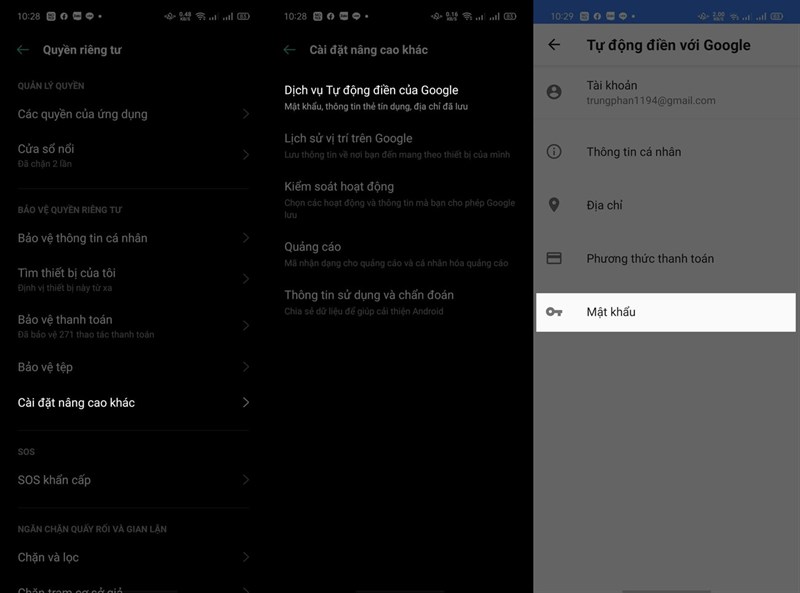800x593 pixels.
Task: Open Quảng cáo settings
Action: pos(400,254)
